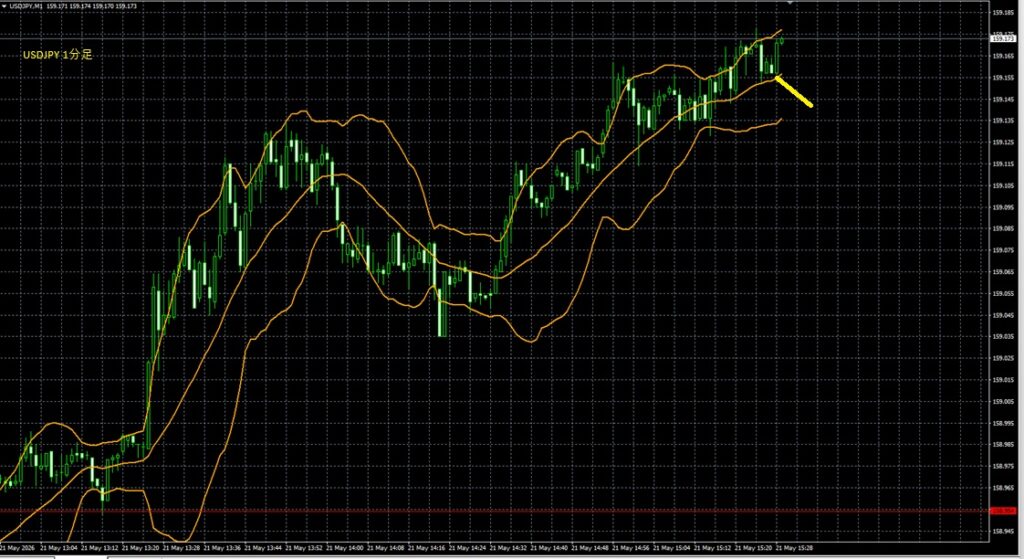
Task: Click time axis label 21 May 14:16
Action: 426,548
